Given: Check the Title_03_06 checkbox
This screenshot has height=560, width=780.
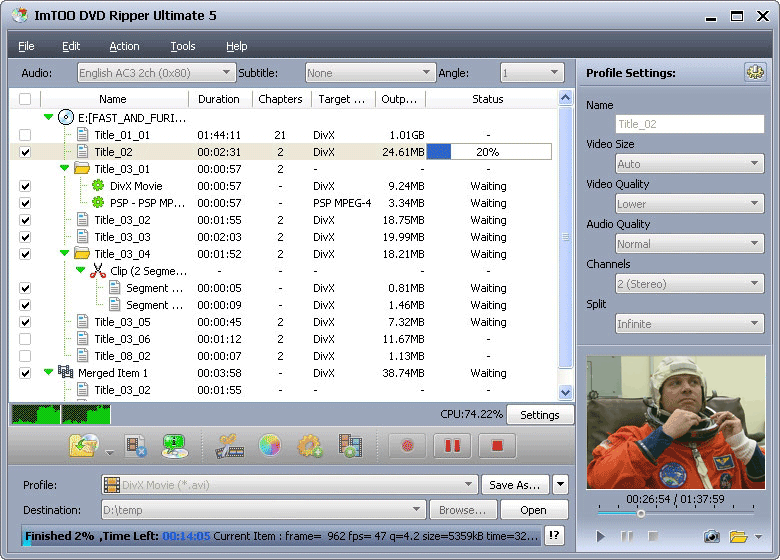Looking at the screenshot, I should tap(25, 339).
